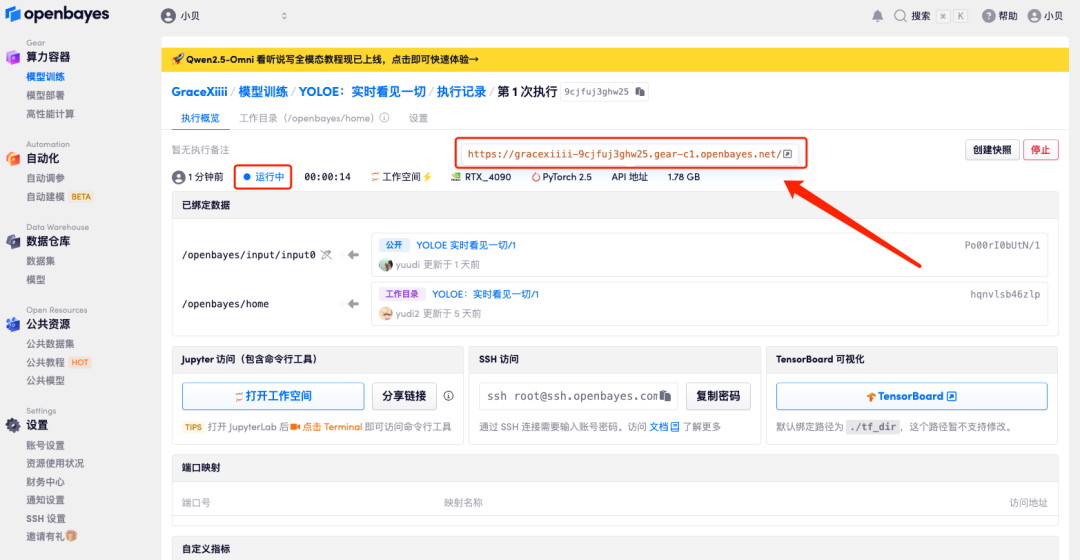Screen dimensions: 1080x560
Task: Click the 设置 gear icon in sidebar
Action: click(13, 425)
